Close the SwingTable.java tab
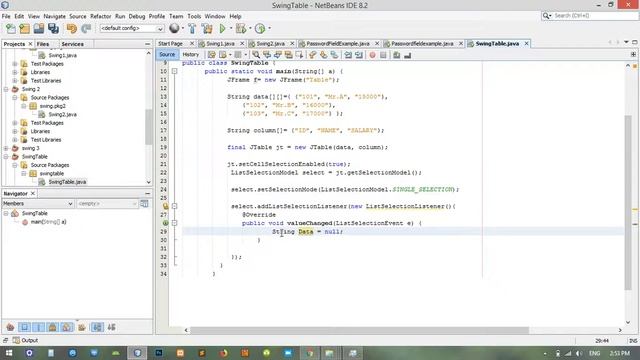 click(x=527, y=43)
